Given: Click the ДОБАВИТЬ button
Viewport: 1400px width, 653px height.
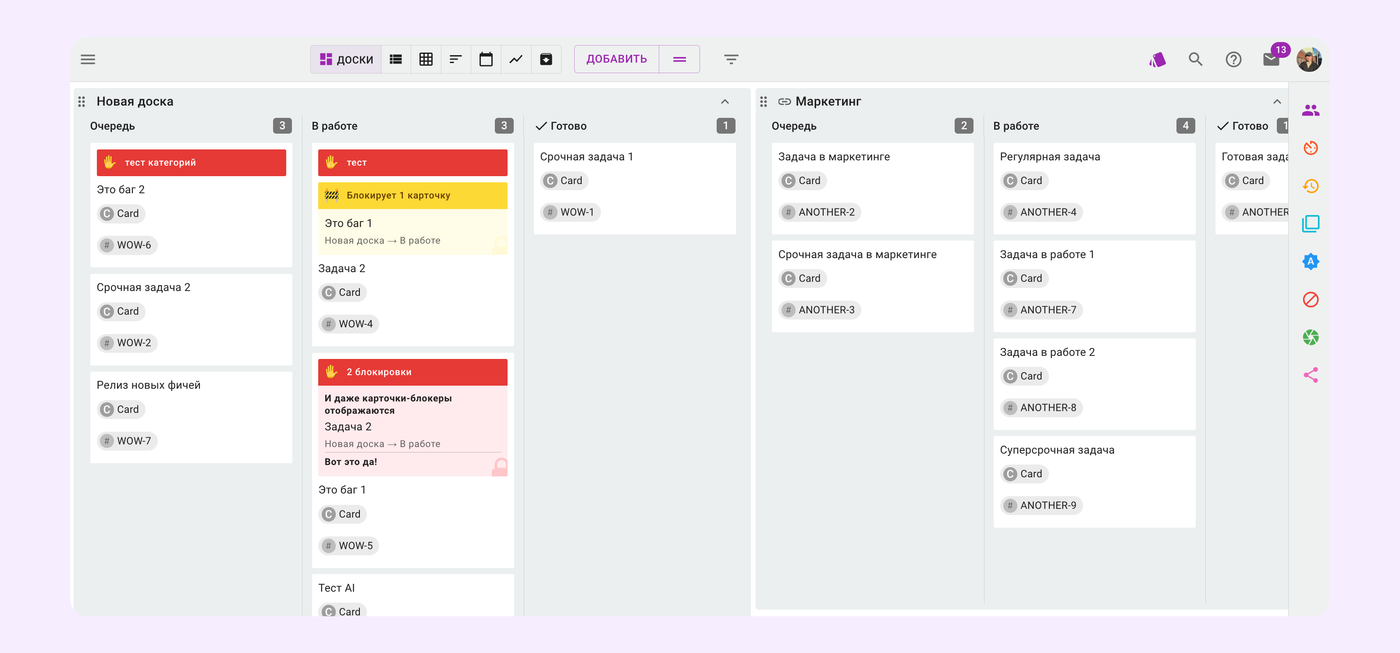Looking at the screenshot, I should click(x=616, y=60).
